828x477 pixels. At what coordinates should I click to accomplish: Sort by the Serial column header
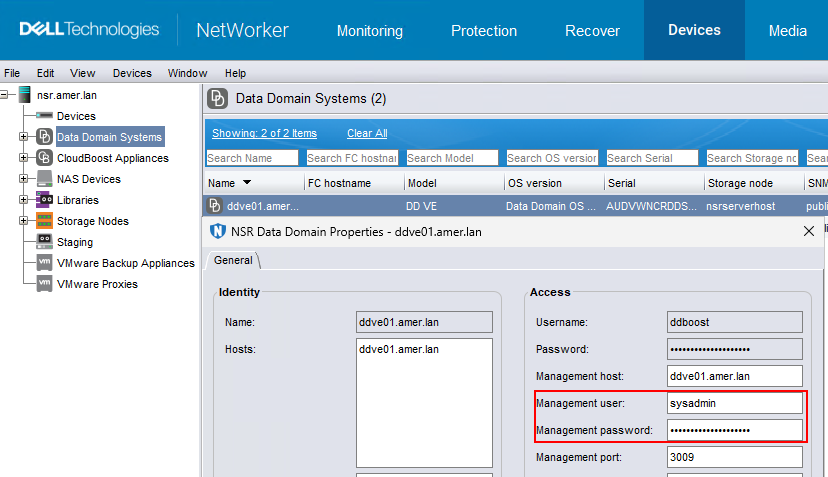[654, 183]
